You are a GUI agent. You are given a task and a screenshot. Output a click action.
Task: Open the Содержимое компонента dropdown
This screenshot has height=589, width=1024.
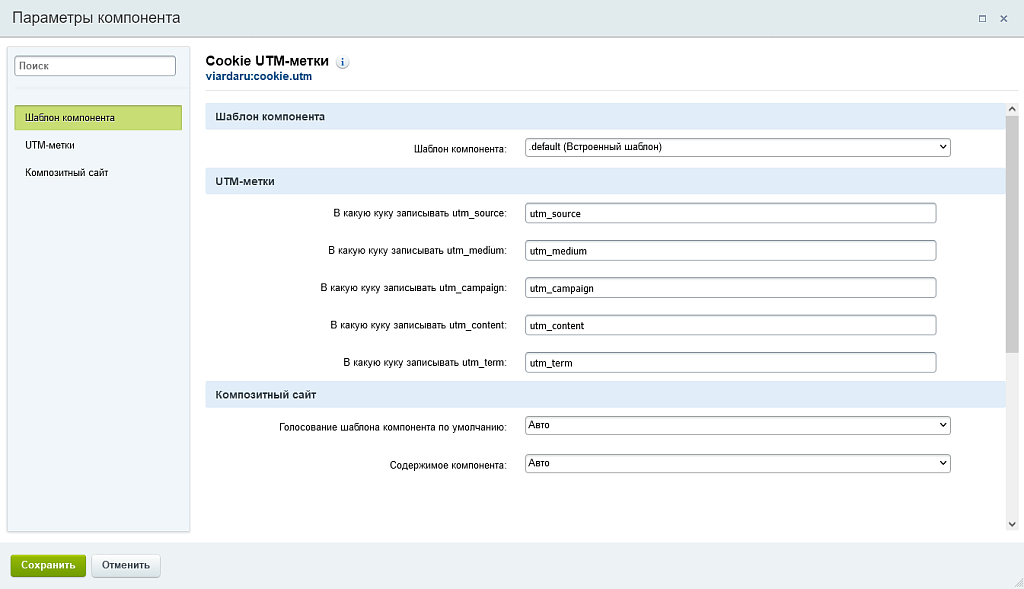pos(736,463)
